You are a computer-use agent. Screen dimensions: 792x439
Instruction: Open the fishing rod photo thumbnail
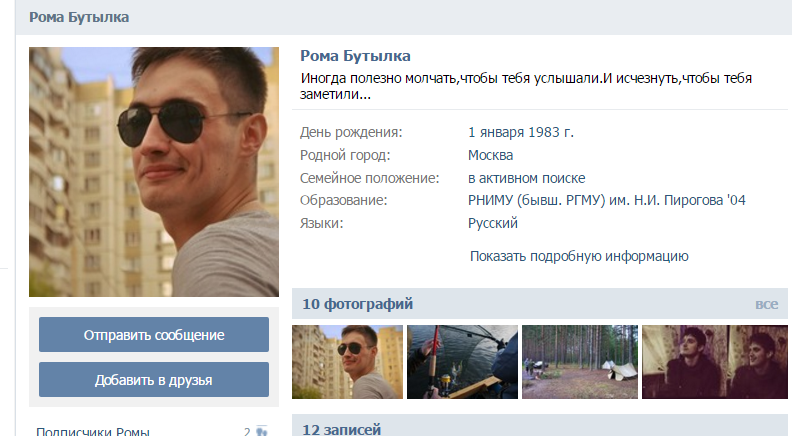[x=462, y=362]
